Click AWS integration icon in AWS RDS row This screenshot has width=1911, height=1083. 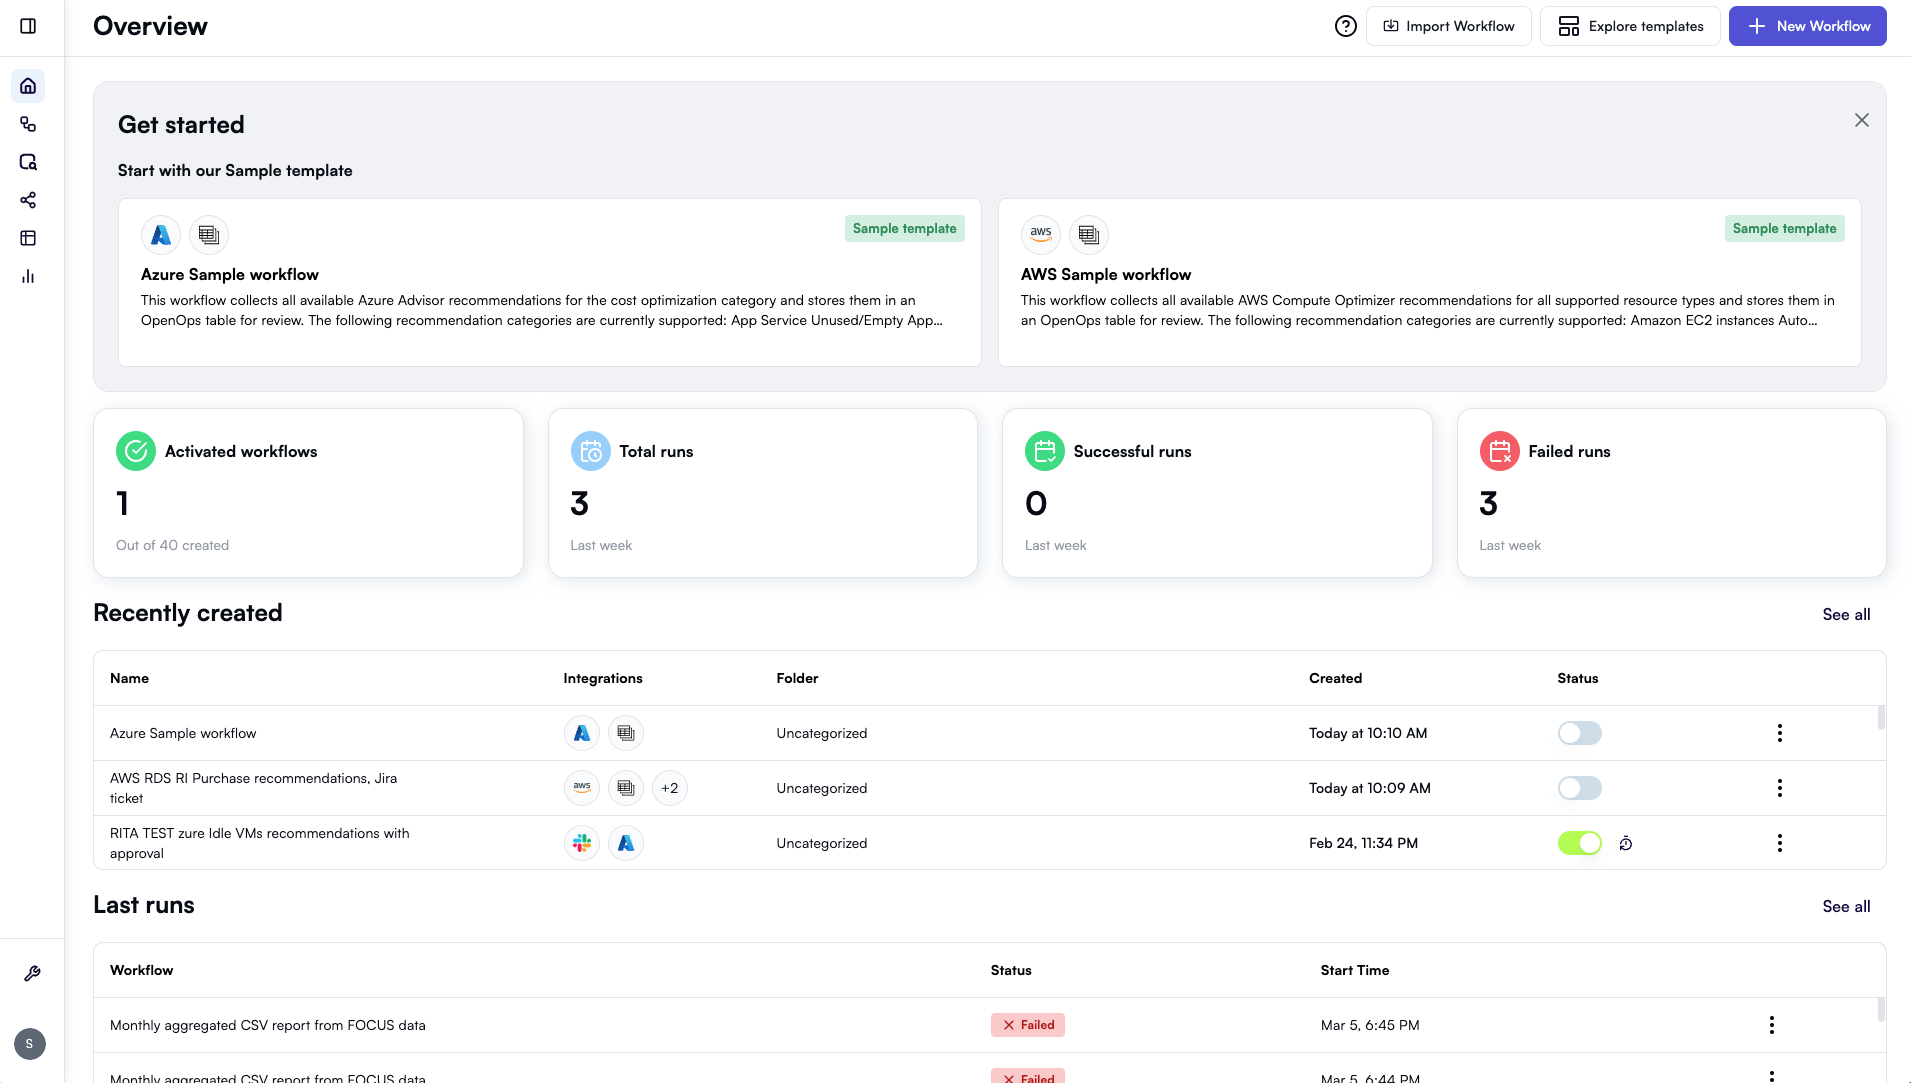pyautogui.click(x=582, y=788)
